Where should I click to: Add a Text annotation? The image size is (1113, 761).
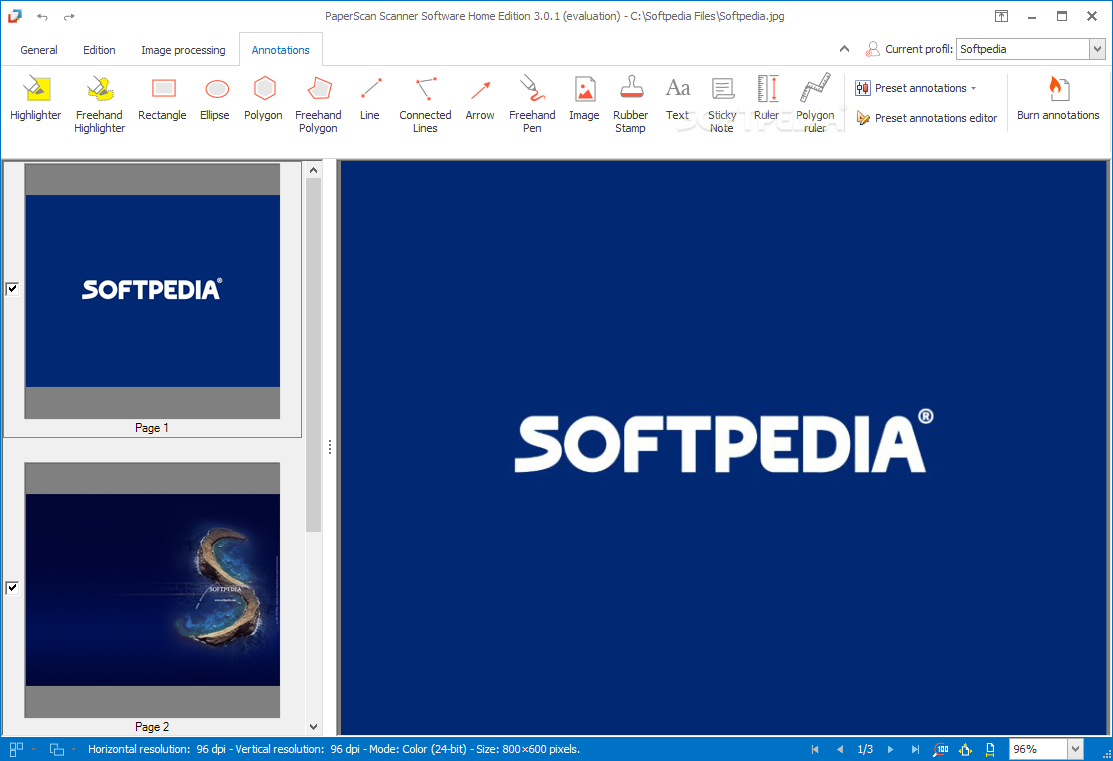pyautogui.click(x=677, y=99)
